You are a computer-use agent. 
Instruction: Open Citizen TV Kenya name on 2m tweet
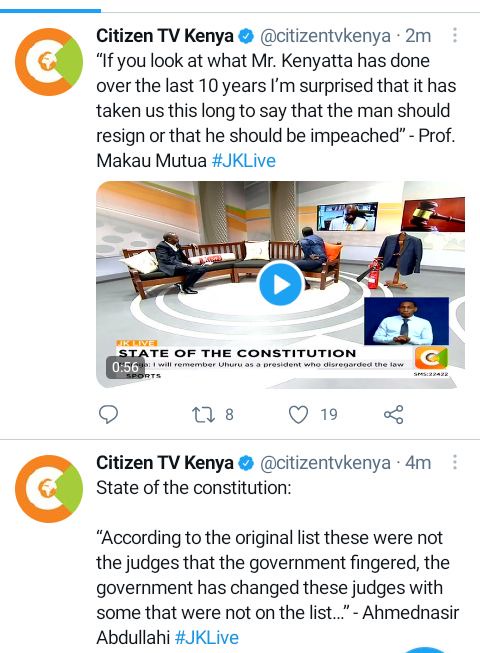[x=165, y=36]
